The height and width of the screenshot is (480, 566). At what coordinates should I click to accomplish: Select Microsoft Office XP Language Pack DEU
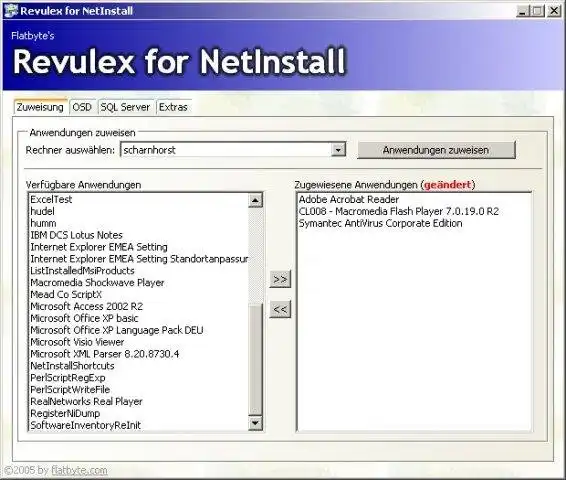point(138,330)
